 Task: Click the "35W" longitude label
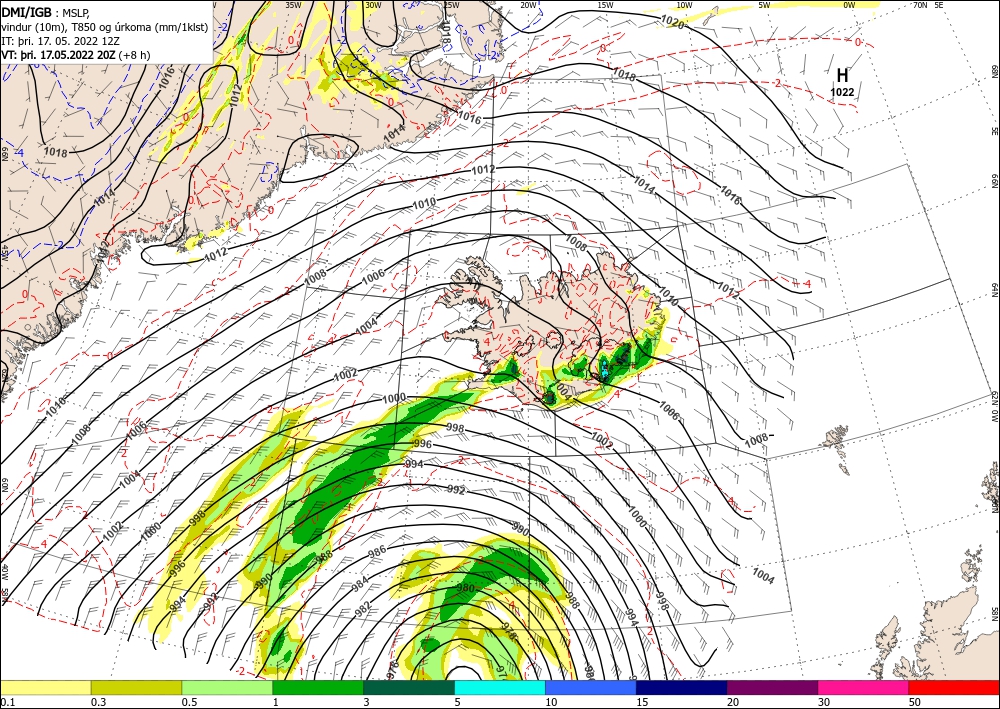[293, 5]
